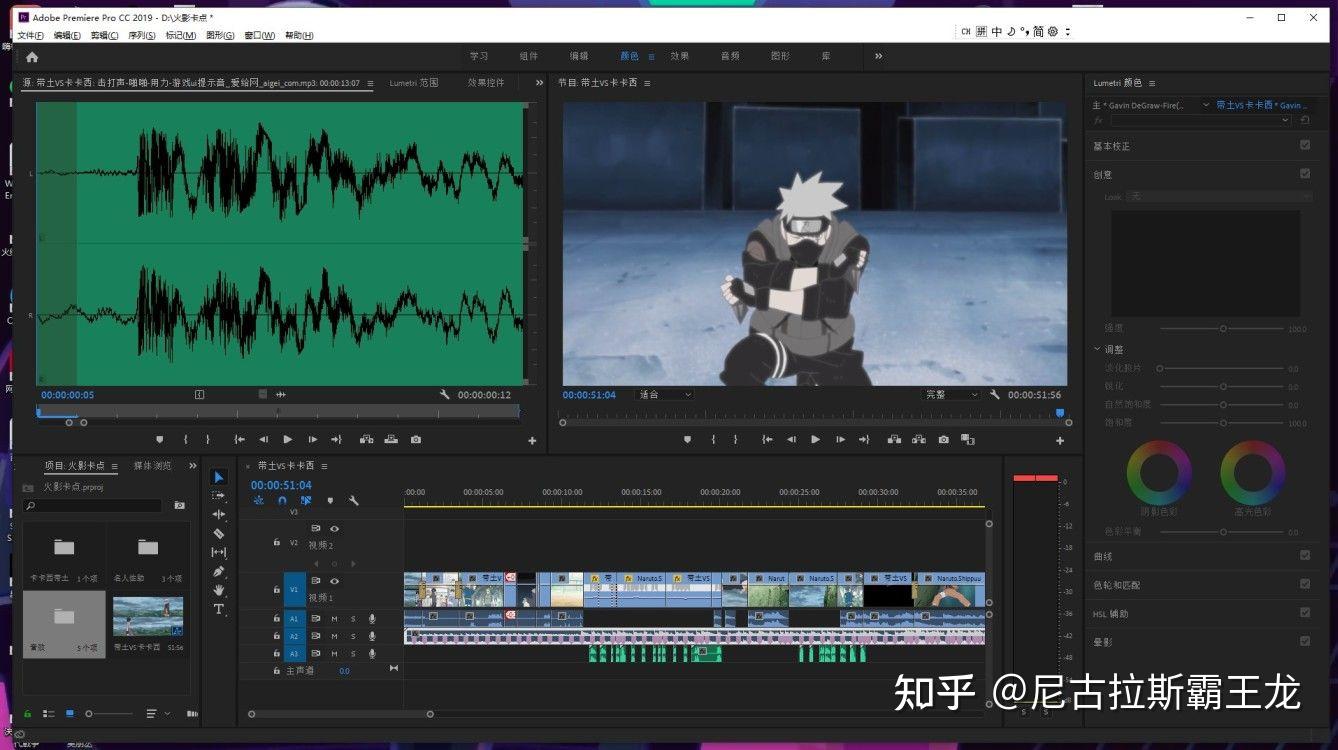Screen dimensions: 1338x750
Task: Add marker in timeline header
Action: (x=330, y=500)
